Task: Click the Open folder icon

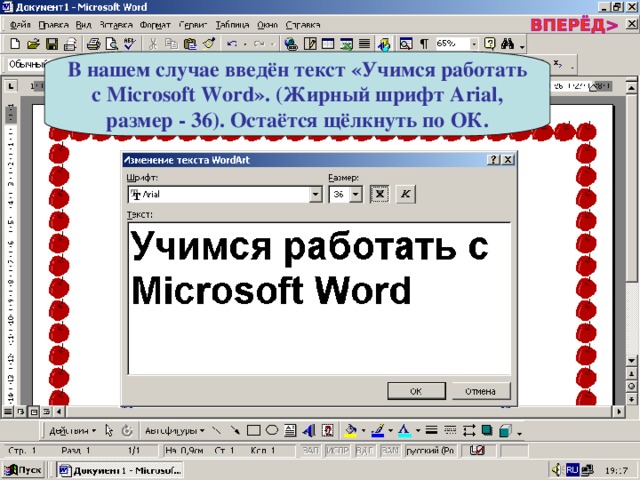Action: tap(33, 44)
